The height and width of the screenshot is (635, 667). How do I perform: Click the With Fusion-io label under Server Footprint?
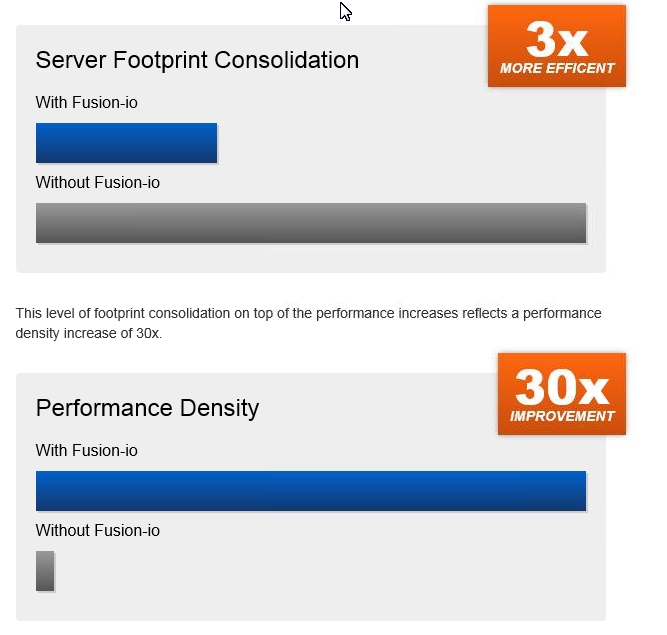point(87,103)
